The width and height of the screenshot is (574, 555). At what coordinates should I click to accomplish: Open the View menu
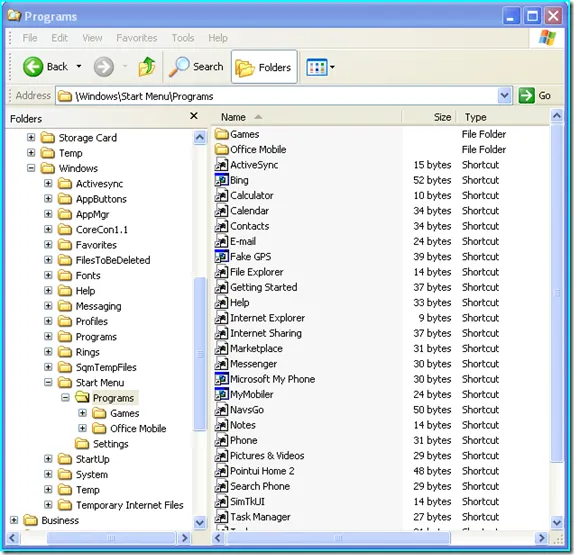pyautogui.click(x=92, y=38)
